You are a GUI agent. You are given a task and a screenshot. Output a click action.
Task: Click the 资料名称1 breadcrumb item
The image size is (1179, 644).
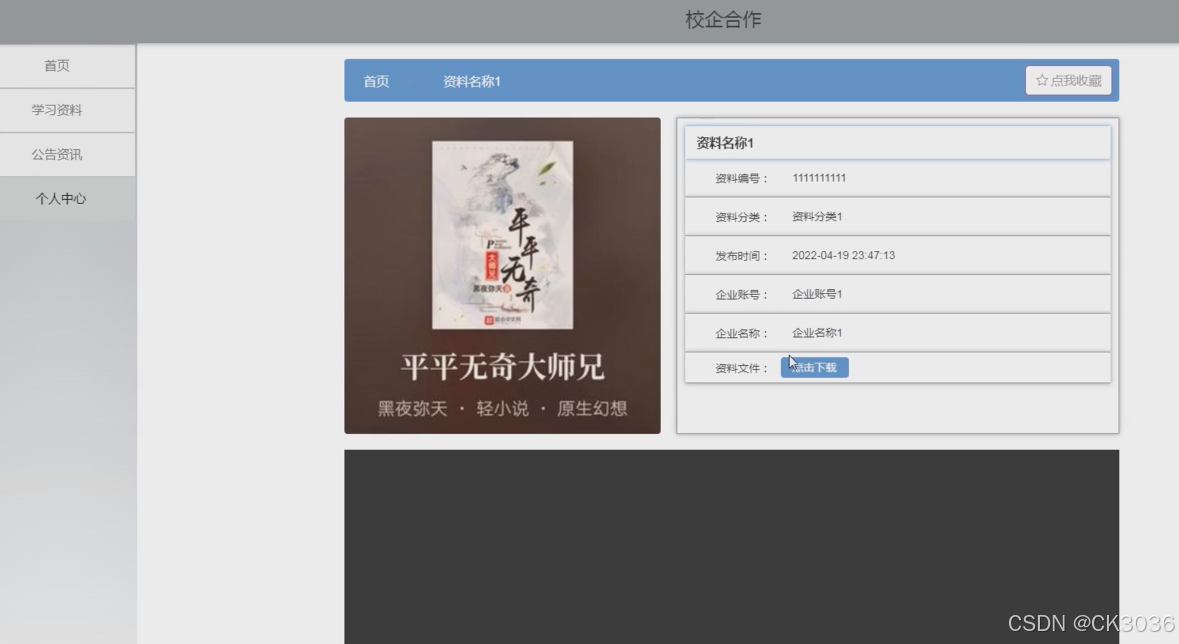(x=471, y=81)
